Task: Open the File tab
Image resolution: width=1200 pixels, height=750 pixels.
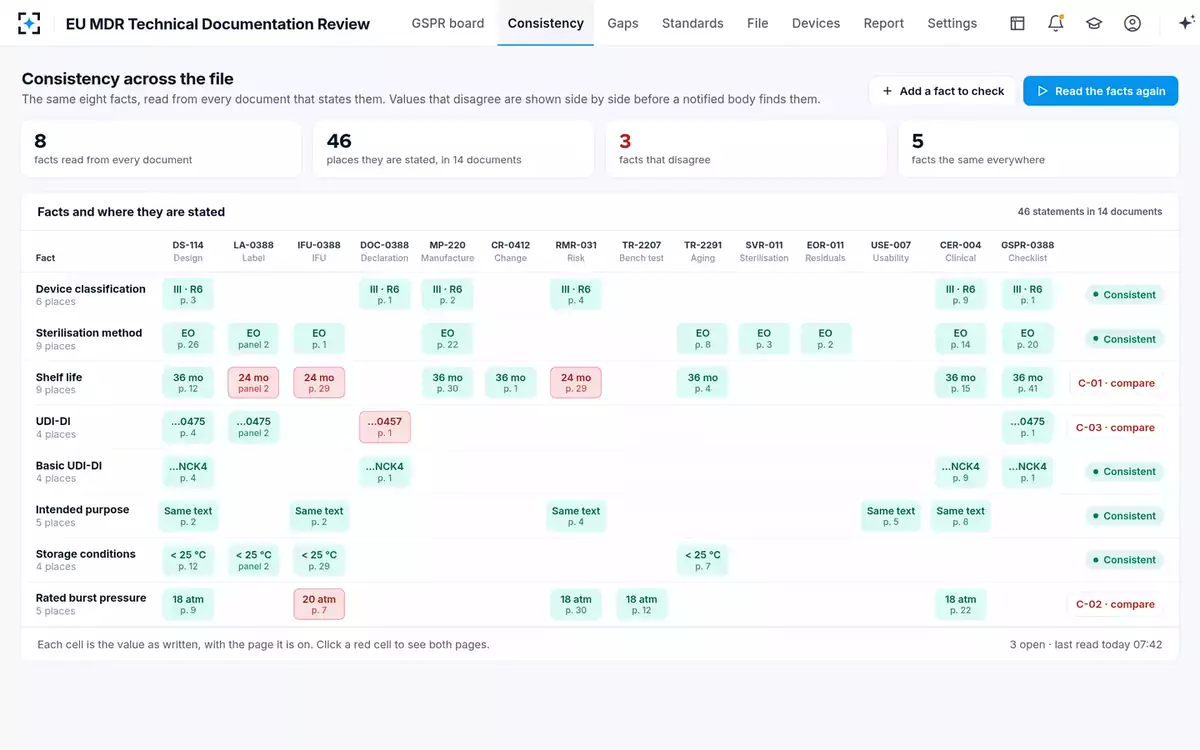Action: coord(758,23)
